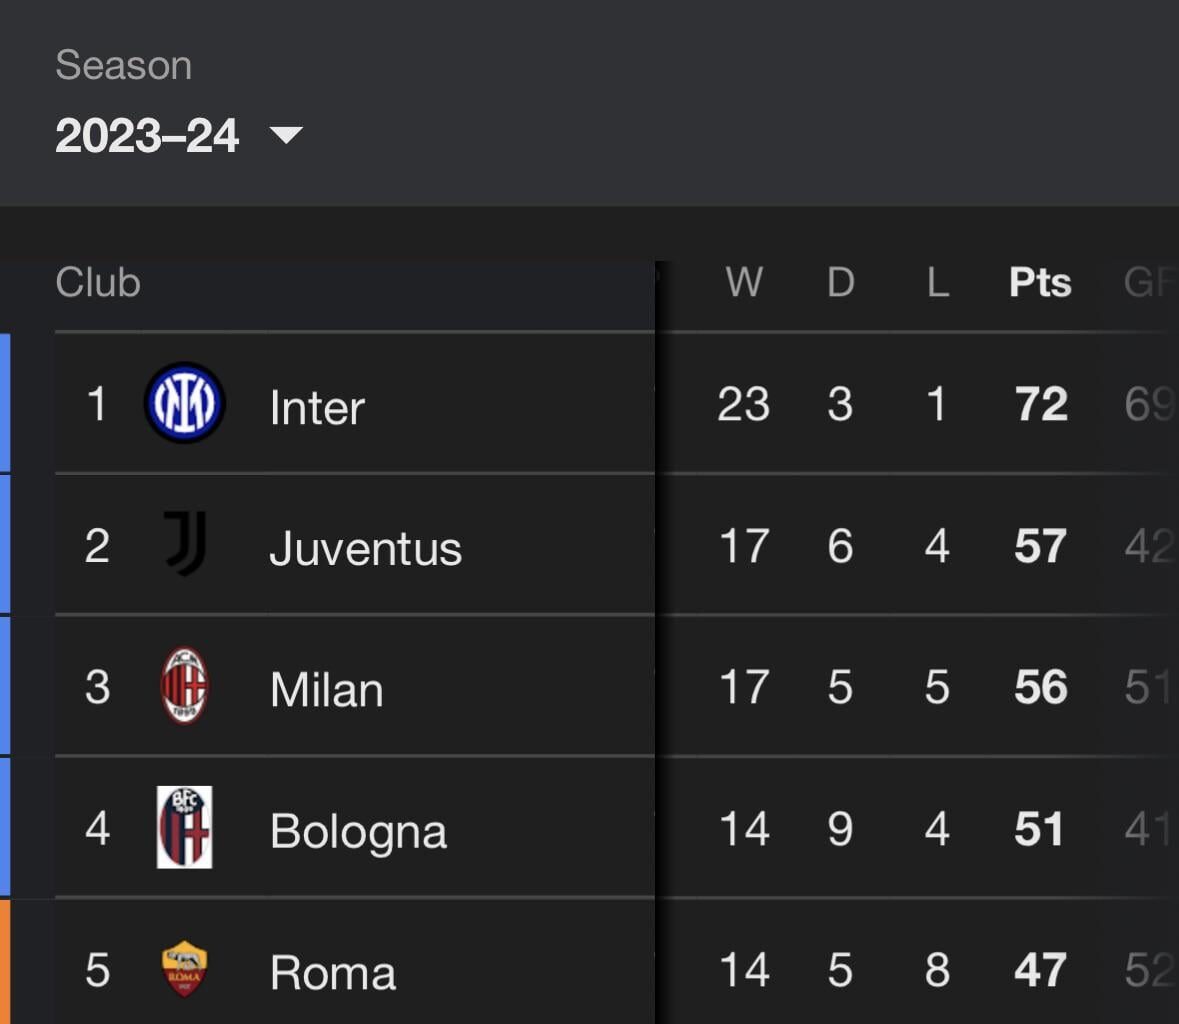Click Juventus's 57 points value

[1041, 547]
